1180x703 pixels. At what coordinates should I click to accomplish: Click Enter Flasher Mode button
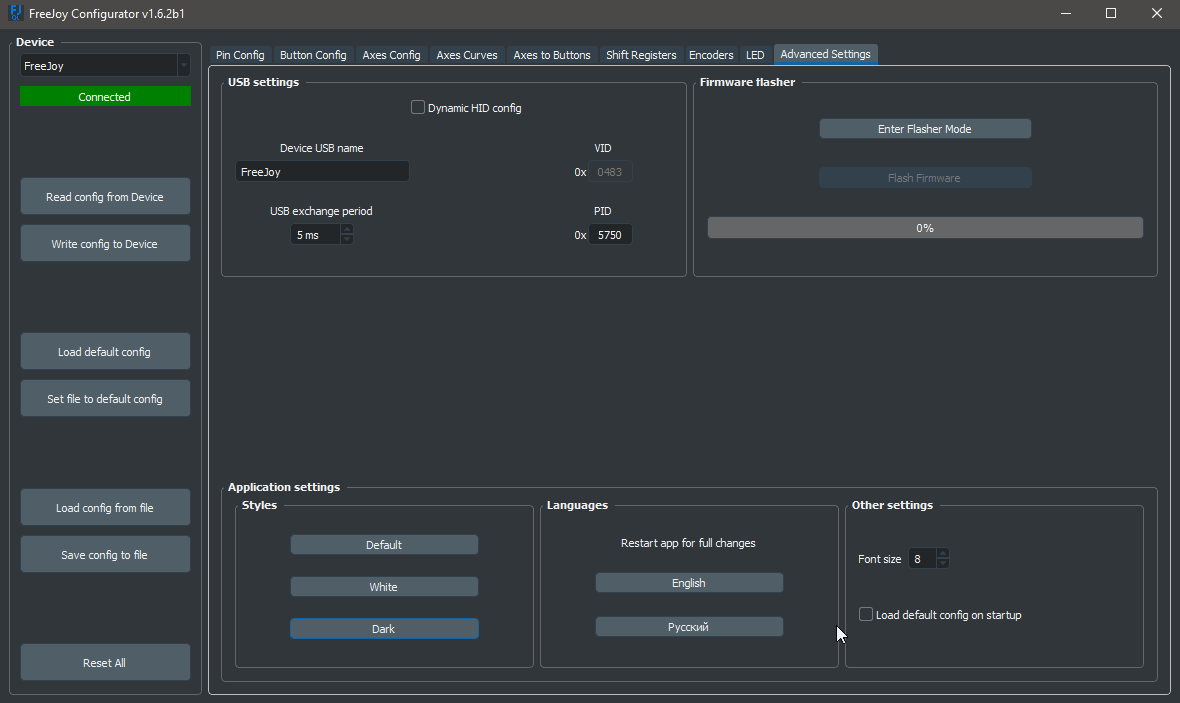click(925, 129)
